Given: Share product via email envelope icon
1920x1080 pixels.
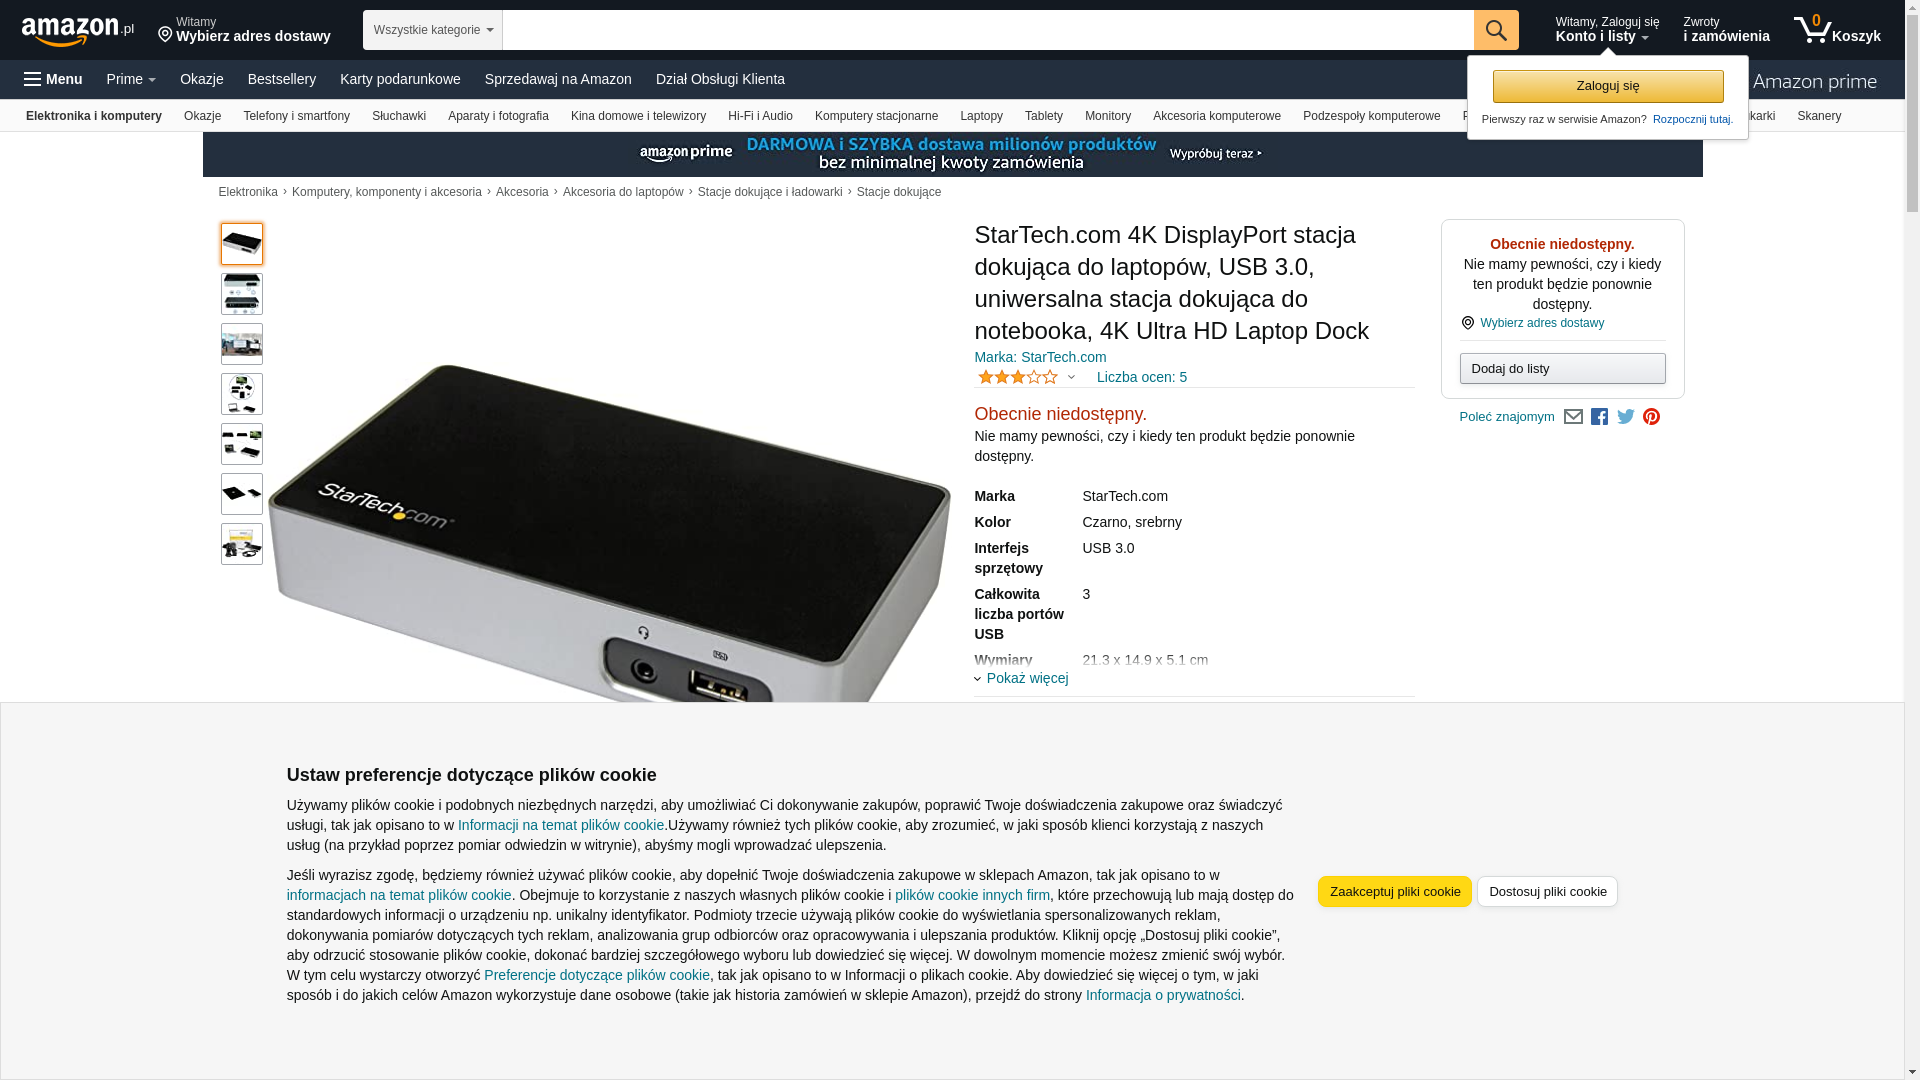Looking at the screenshot, I should point(1573,417).
